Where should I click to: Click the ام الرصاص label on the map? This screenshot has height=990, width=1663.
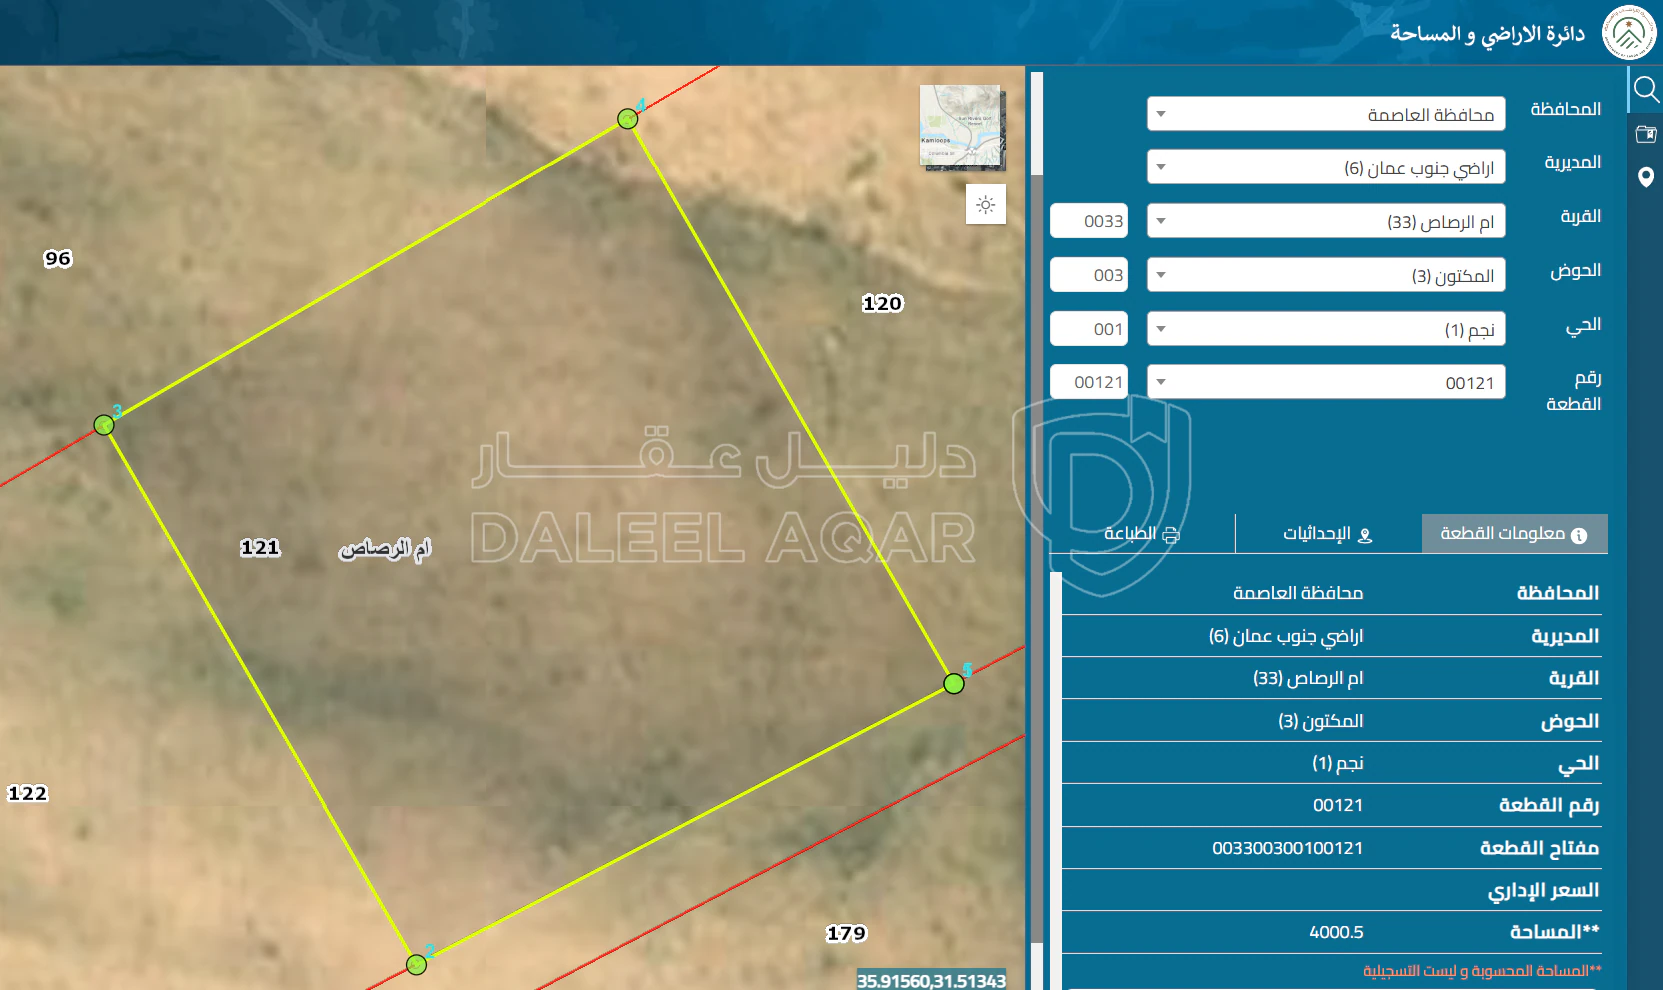(x=385, y=548)
